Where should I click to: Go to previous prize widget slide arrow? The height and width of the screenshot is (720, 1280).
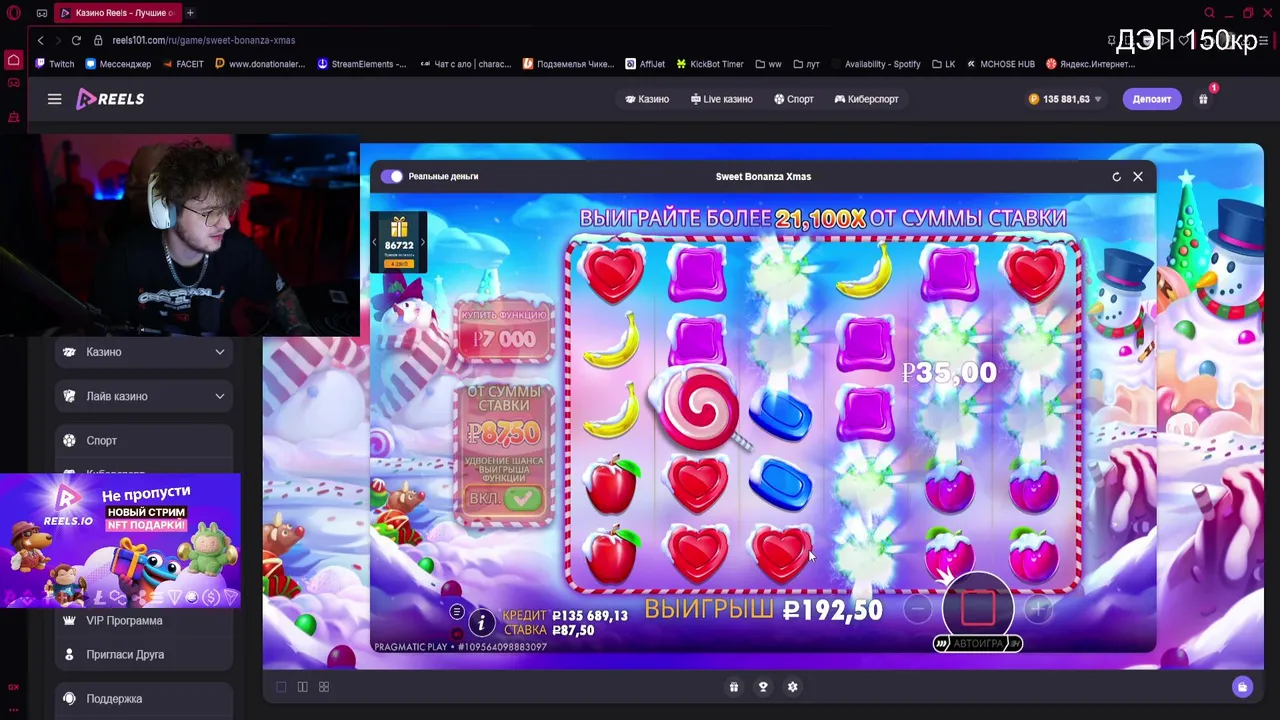tap(375, 242)
